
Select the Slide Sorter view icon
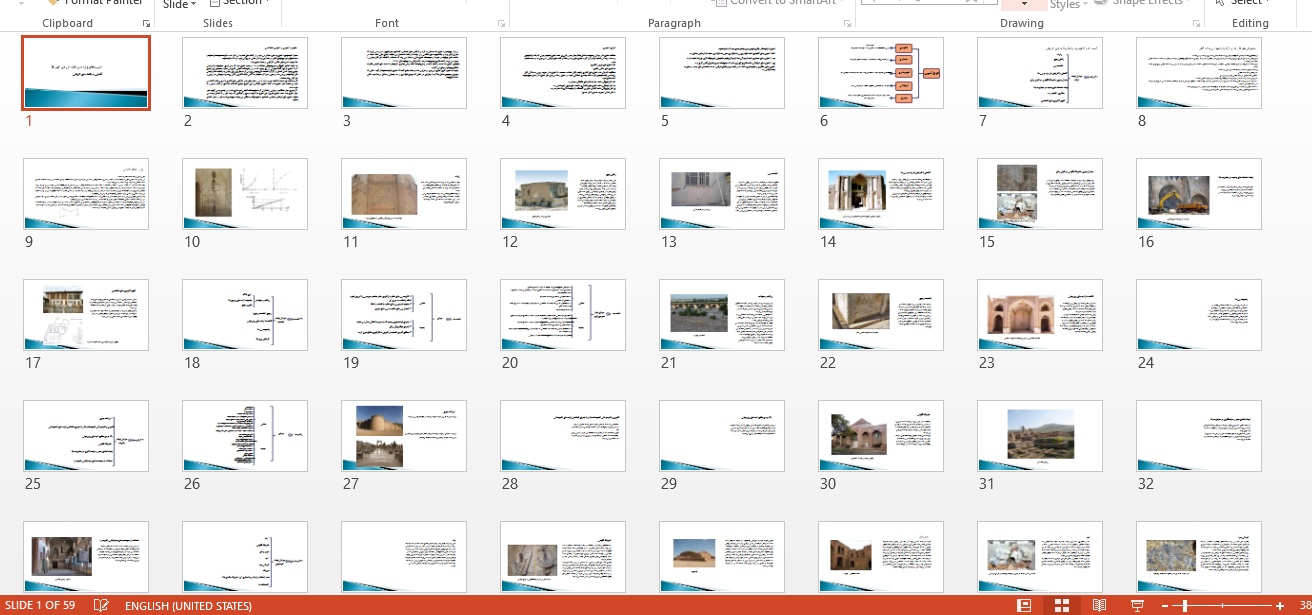[1062, 605]
